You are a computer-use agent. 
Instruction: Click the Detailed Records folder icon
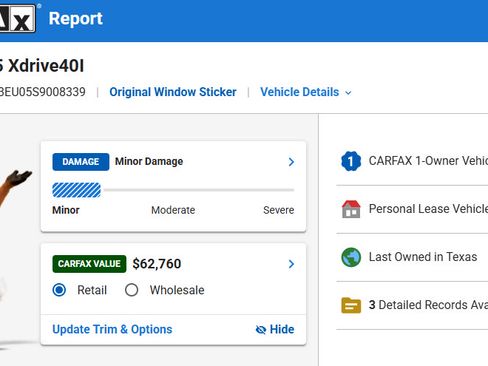pyautogui.click(x=351, y=305)
